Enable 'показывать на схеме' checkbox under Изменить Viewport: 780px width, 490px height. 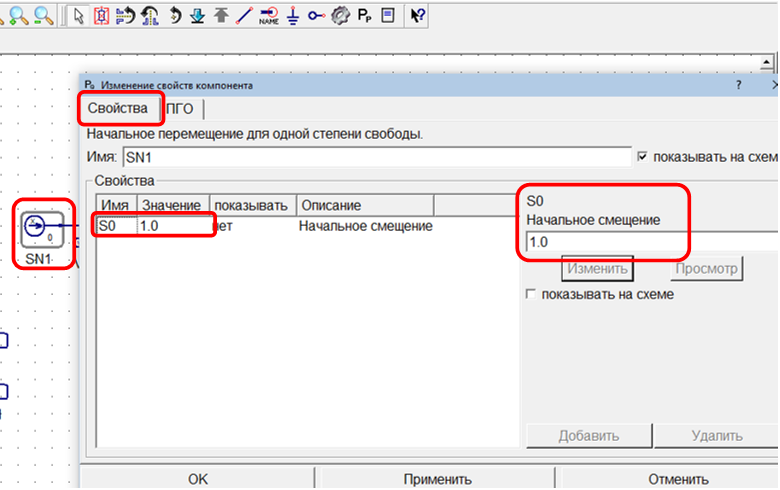[531, 294]
